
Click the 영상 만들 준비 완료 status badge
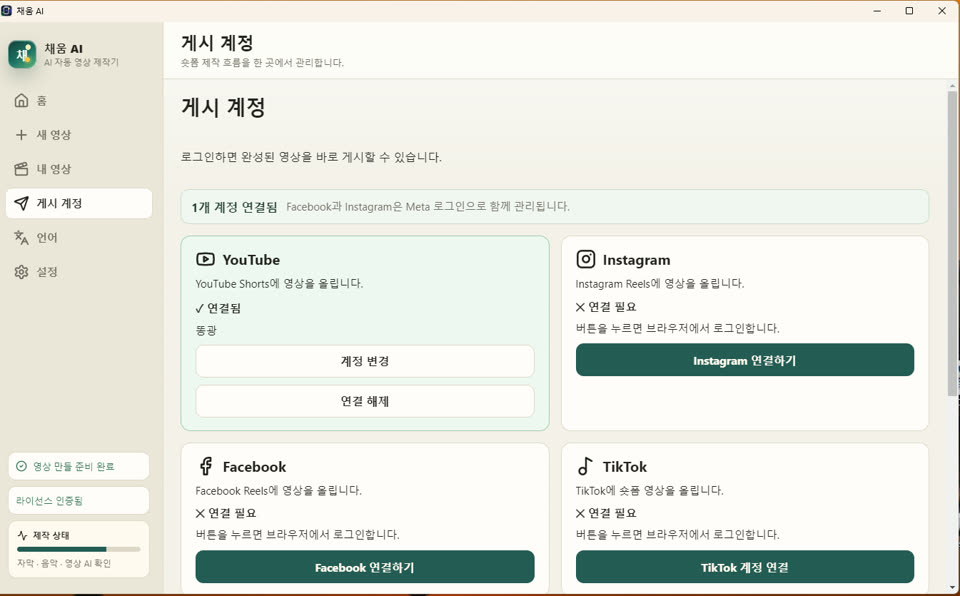(x=79, y=466)
